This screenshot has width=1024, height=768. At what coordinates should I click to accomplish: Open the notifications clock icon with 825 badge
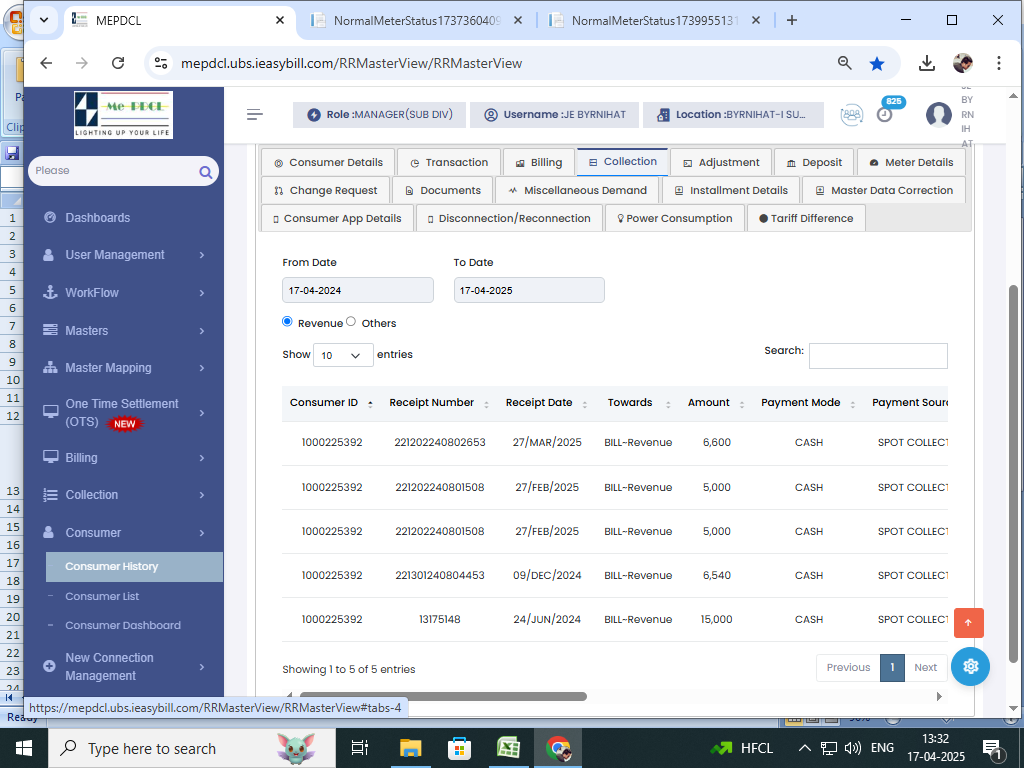pos(885,114)
